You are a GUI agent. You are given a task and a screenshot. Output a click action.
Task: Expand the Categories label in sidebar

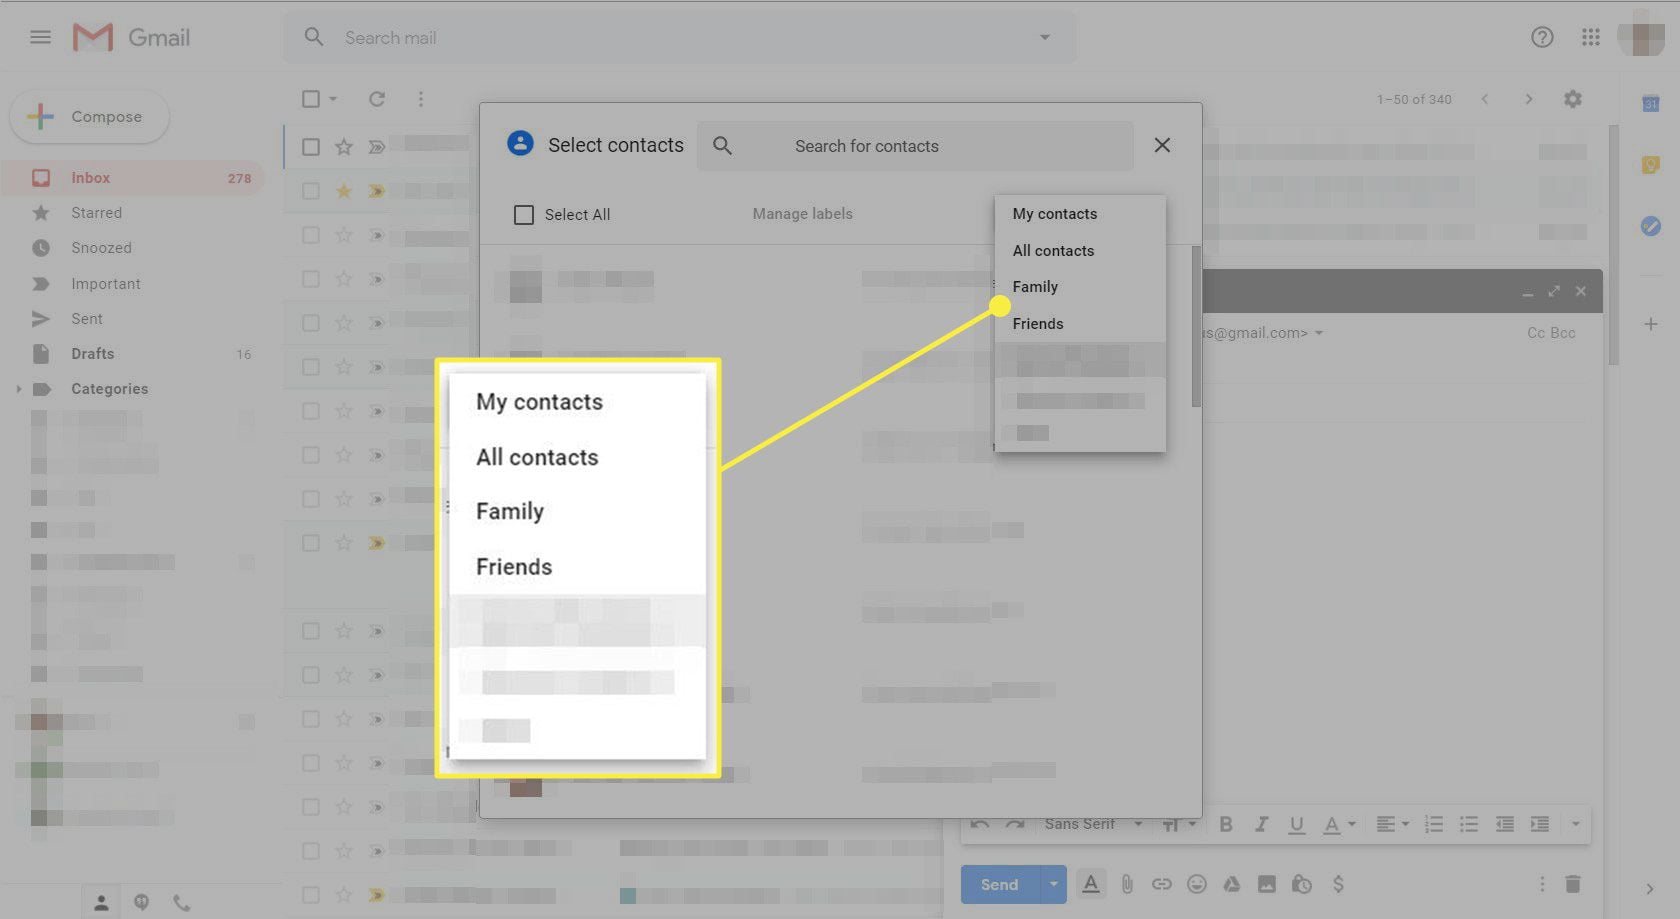[18, 389]
